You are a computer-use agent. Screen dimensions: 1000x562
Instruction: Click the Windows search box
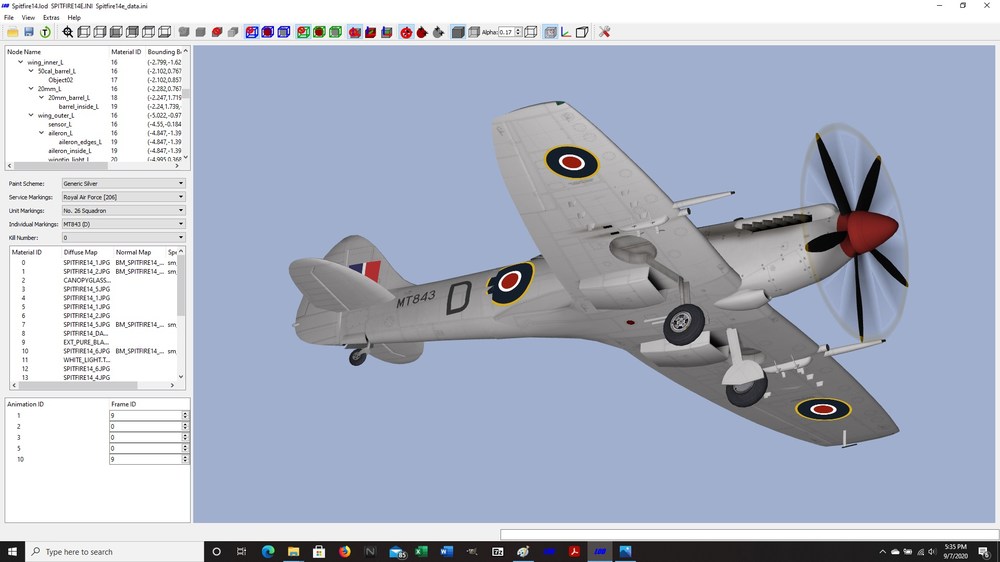click(x=114, y=552)
